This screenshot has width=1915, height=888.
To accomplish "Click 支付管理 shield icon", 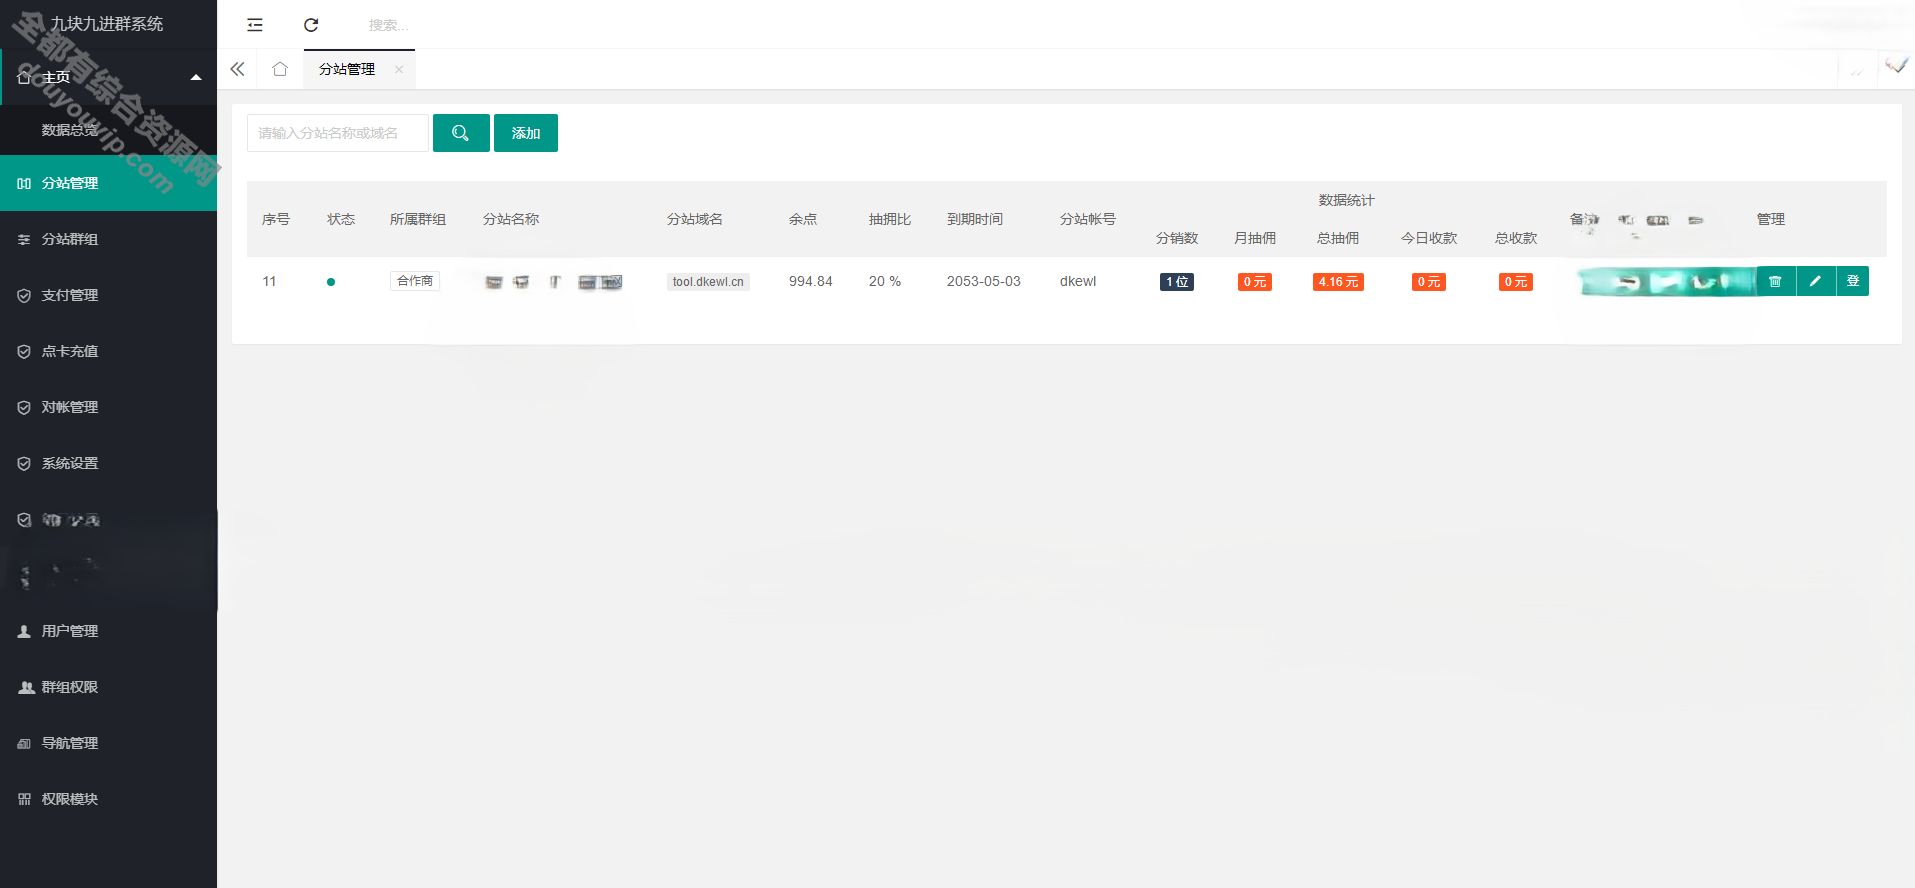I will [24, 295].
